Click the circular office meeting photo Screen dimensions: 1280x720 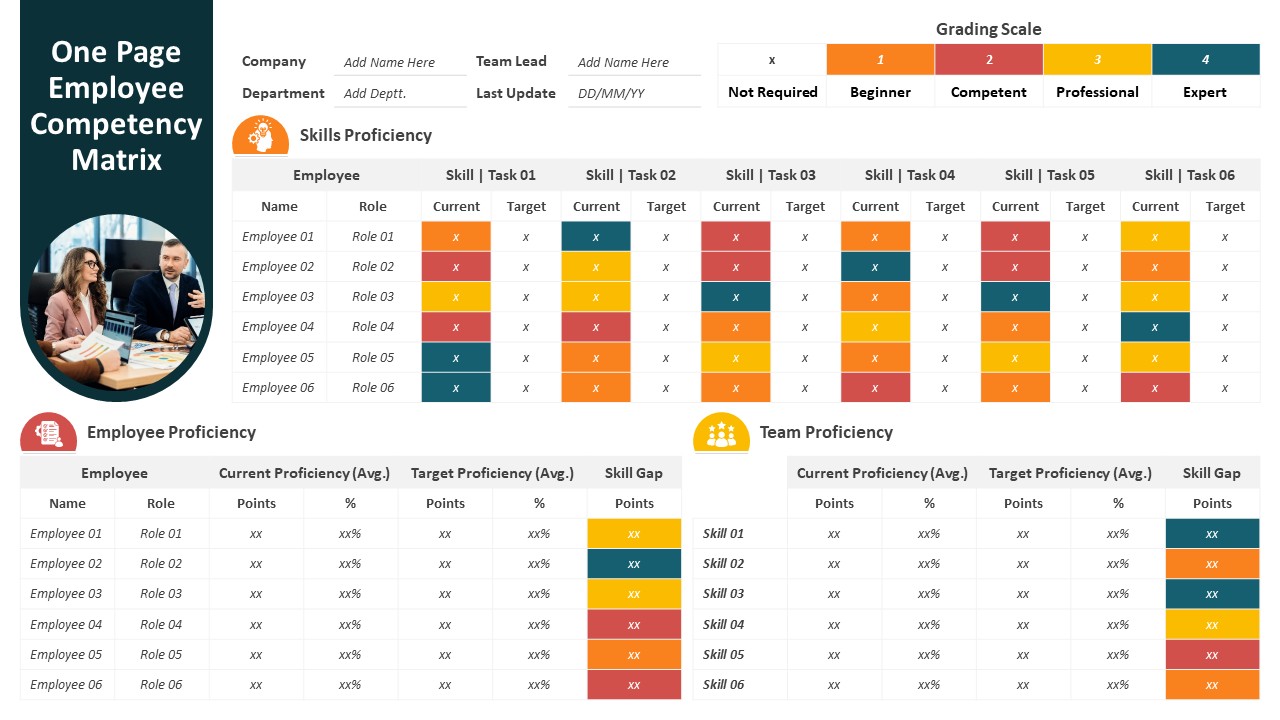coord(116,307)
